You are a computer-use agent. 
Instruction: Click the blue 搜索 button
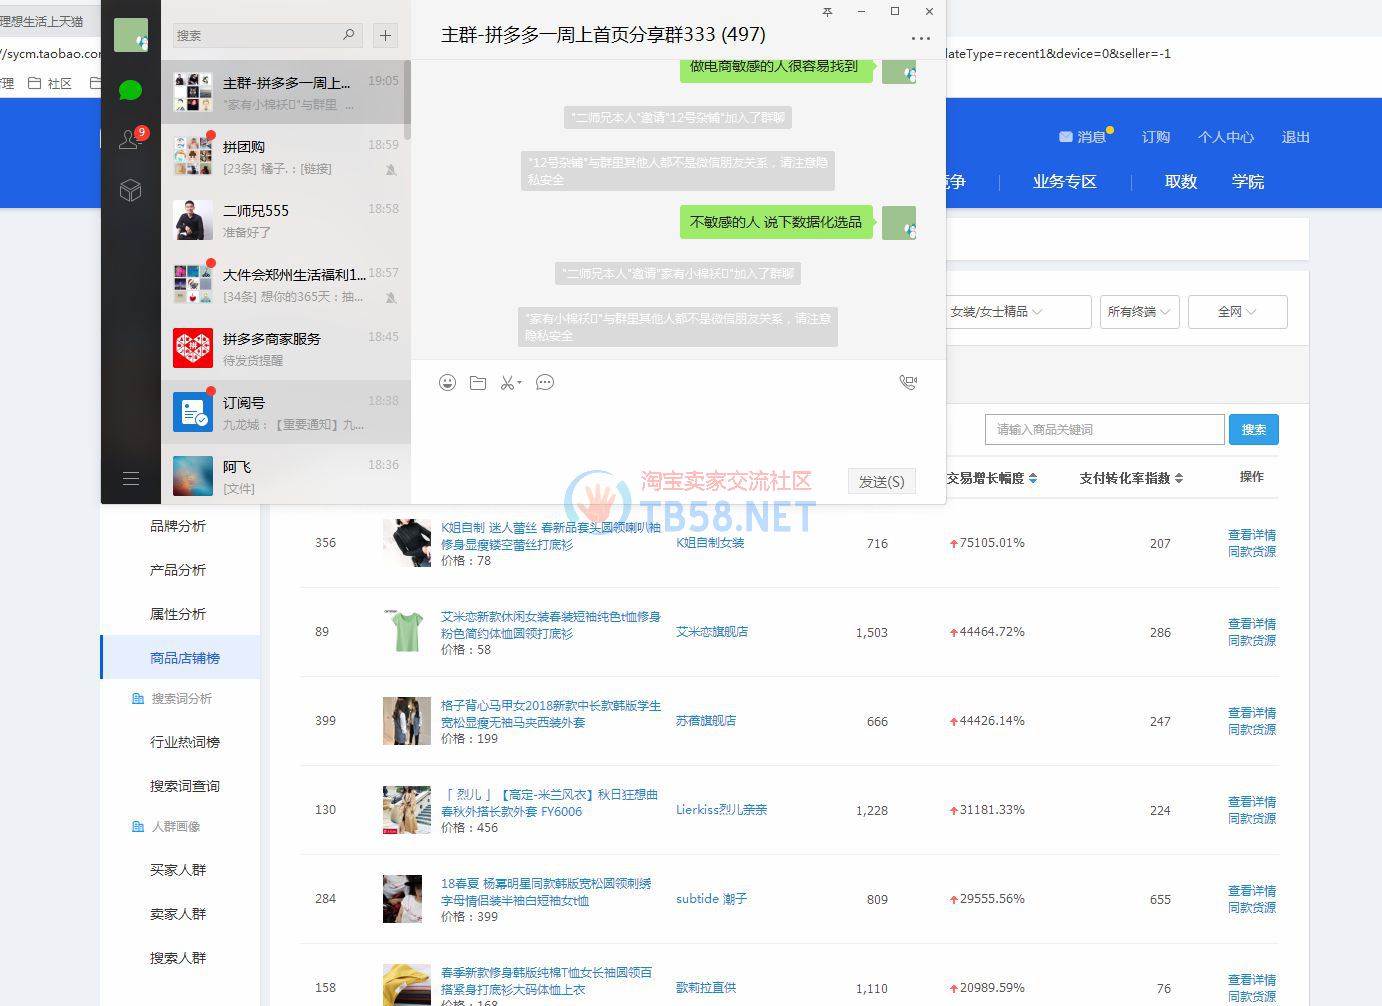1254,429
